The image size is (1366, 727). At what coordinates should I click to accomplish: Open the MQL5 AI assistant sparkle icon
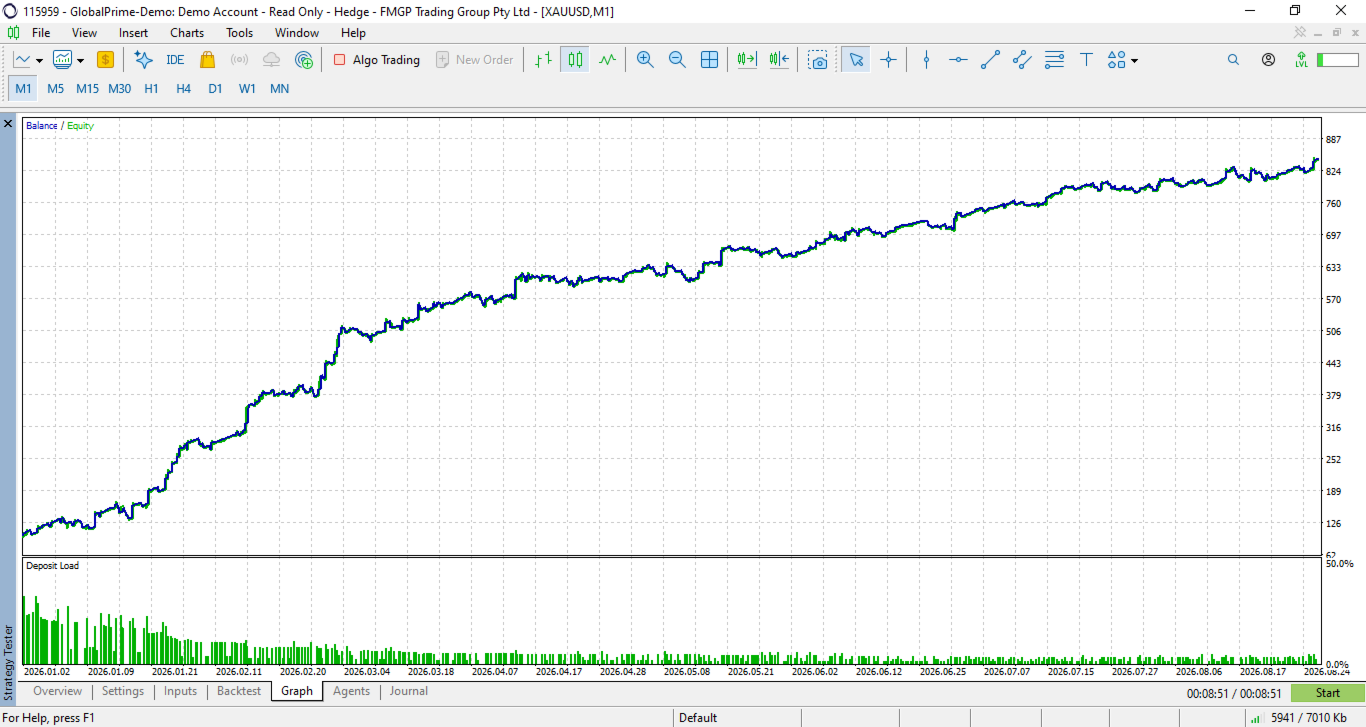[x=143, y=60]
